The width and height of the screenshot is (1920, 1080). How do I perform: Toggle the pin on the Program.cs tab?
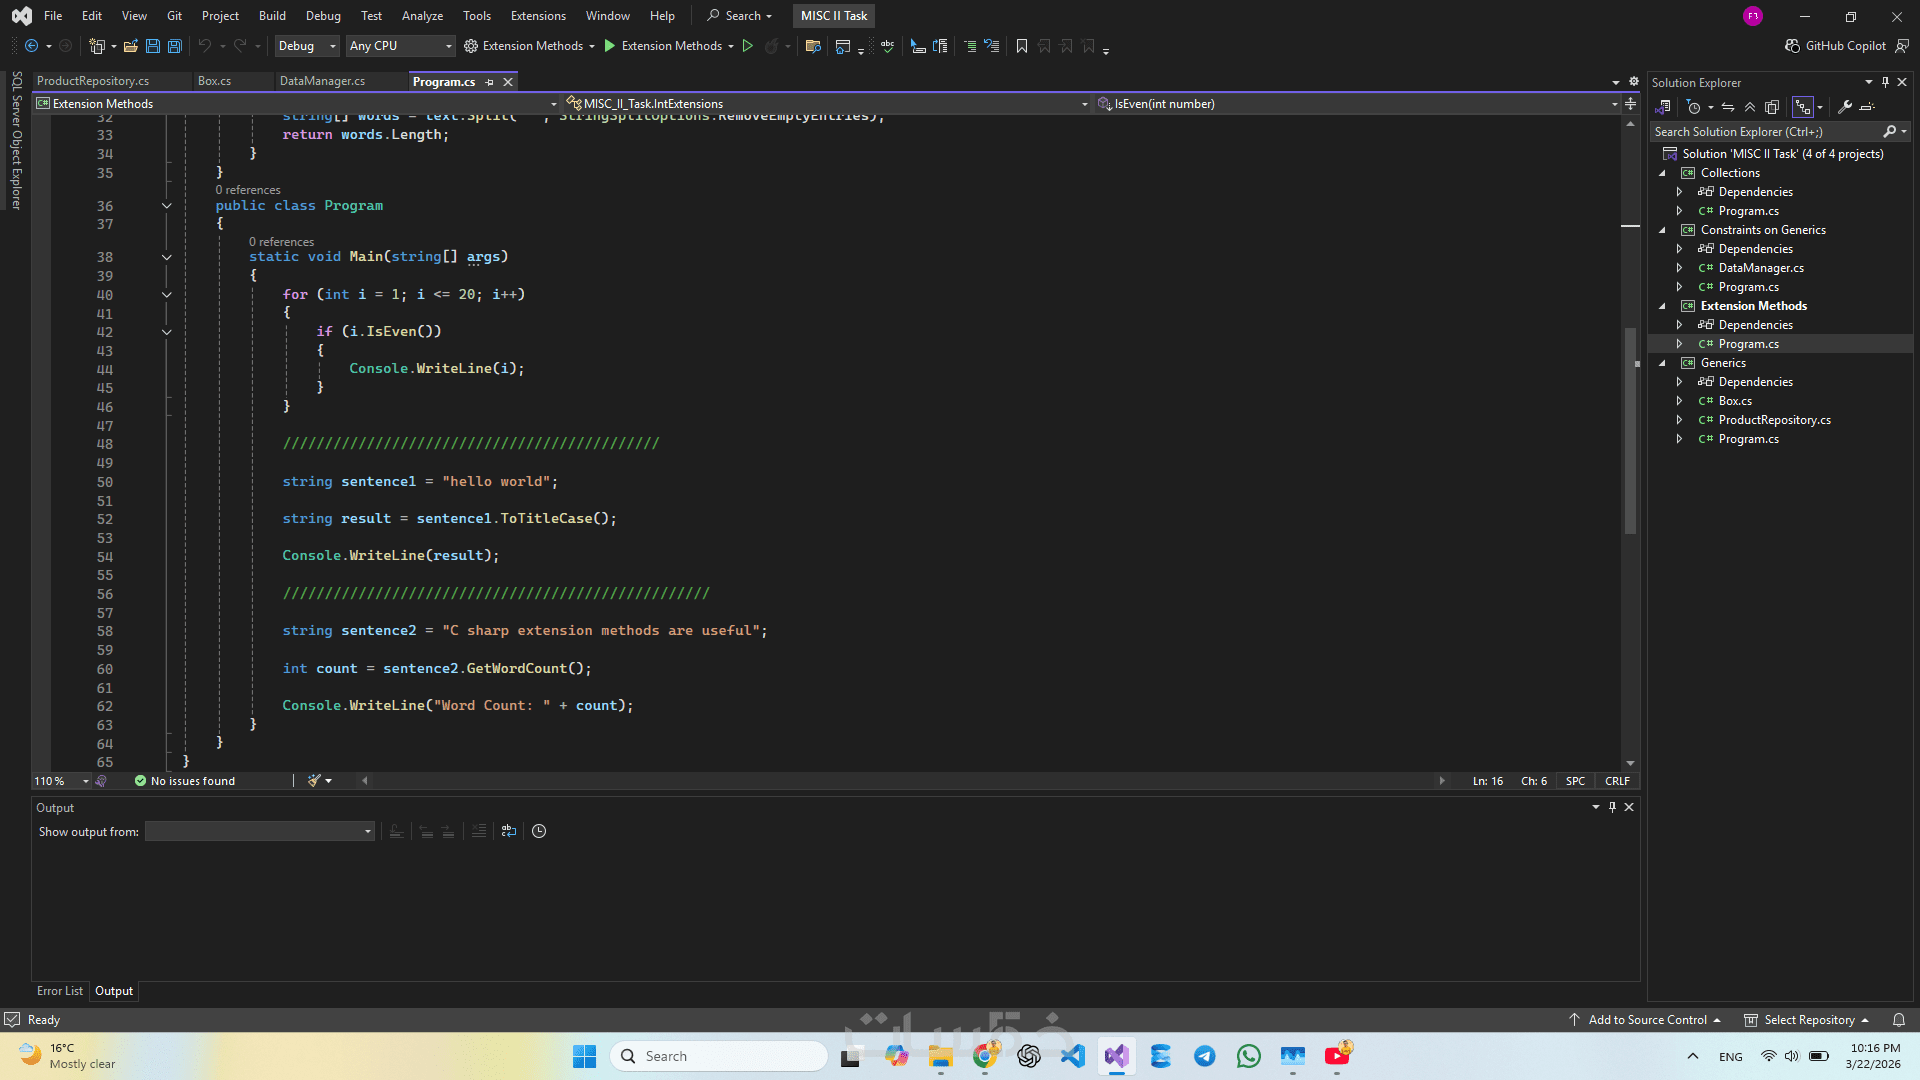pyautogui.click(x=490, y=82)
